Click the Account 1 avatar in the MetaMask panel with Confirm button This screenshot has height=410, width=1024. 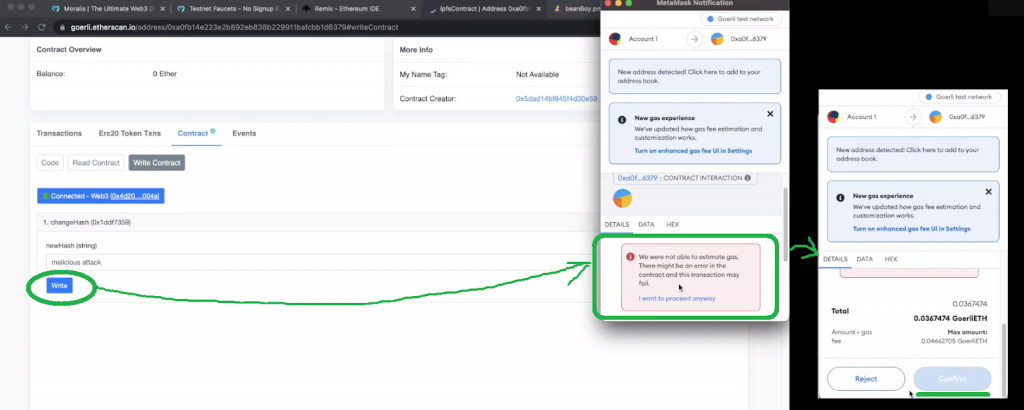833,117
